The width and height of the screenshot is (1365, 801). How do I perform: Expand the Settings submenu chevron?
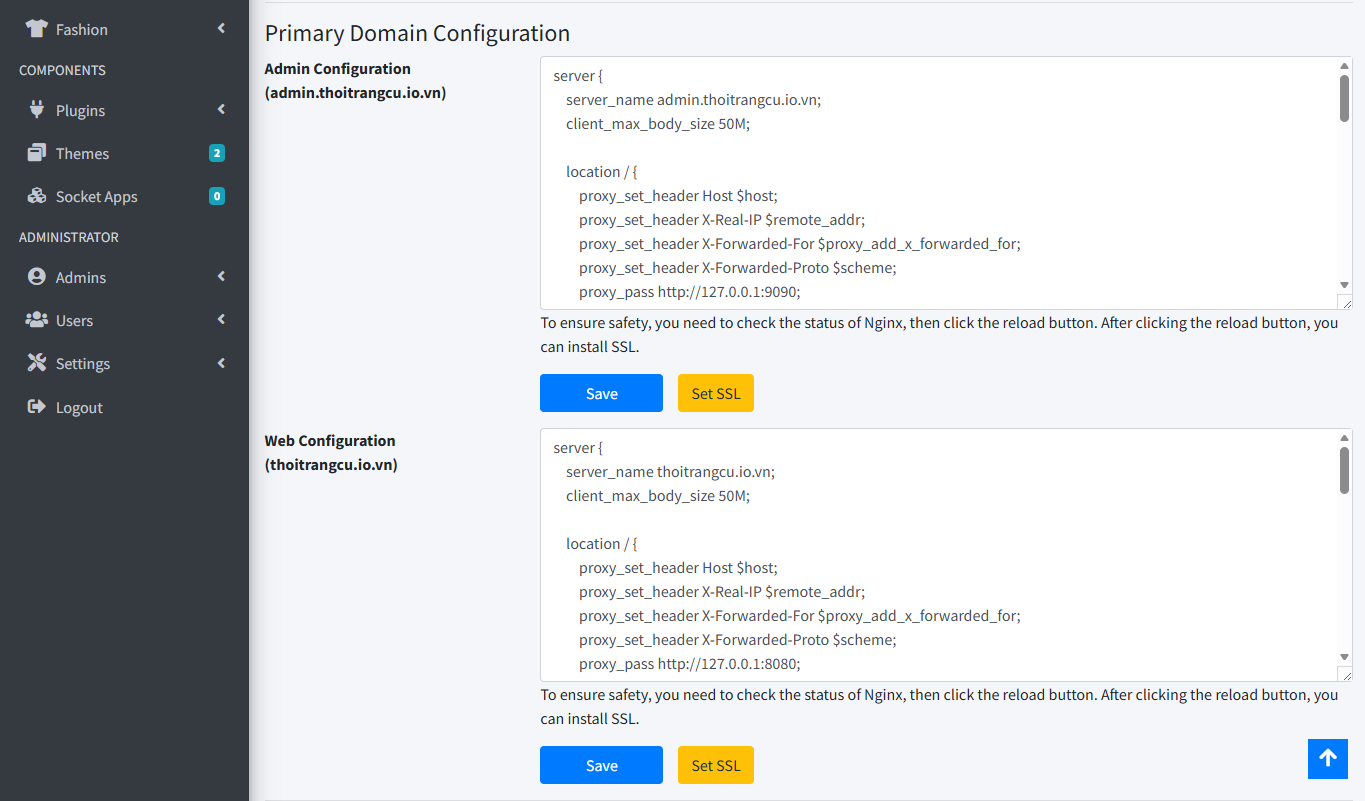point(221,363)
